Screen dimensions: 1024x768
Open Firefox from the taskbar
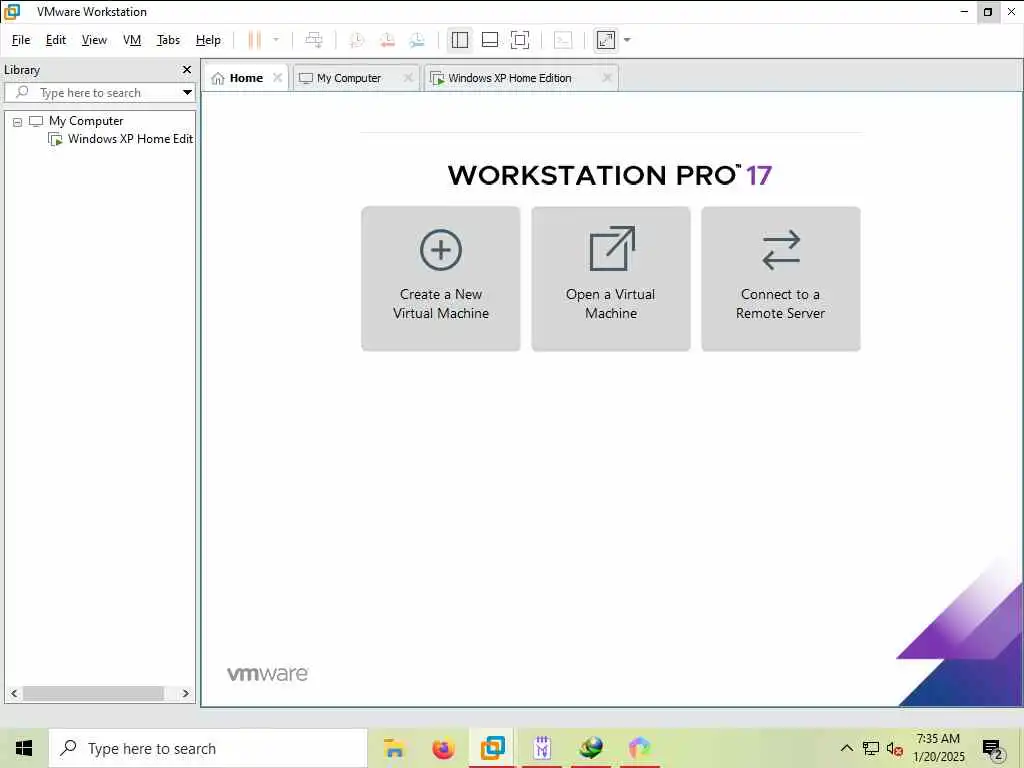tap(443, 748)
